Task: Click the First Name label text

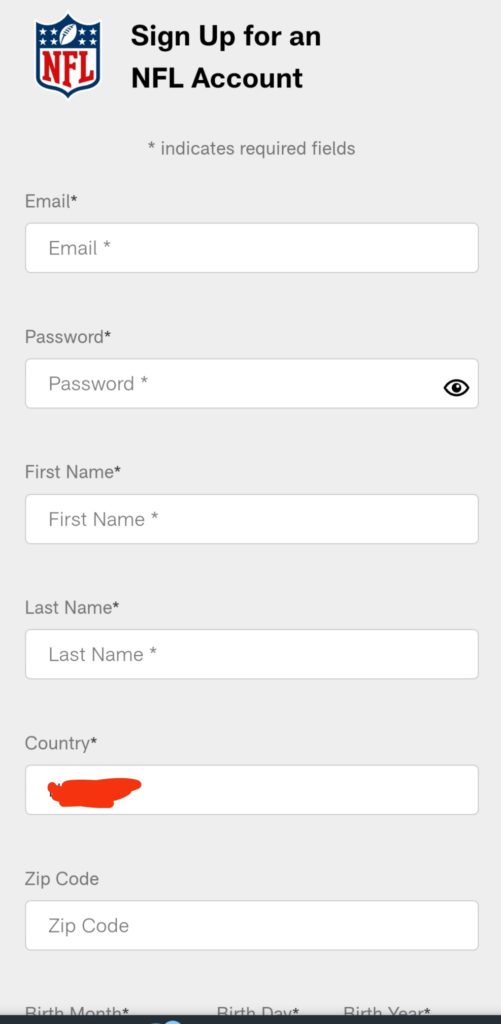Action: [73, 472]
